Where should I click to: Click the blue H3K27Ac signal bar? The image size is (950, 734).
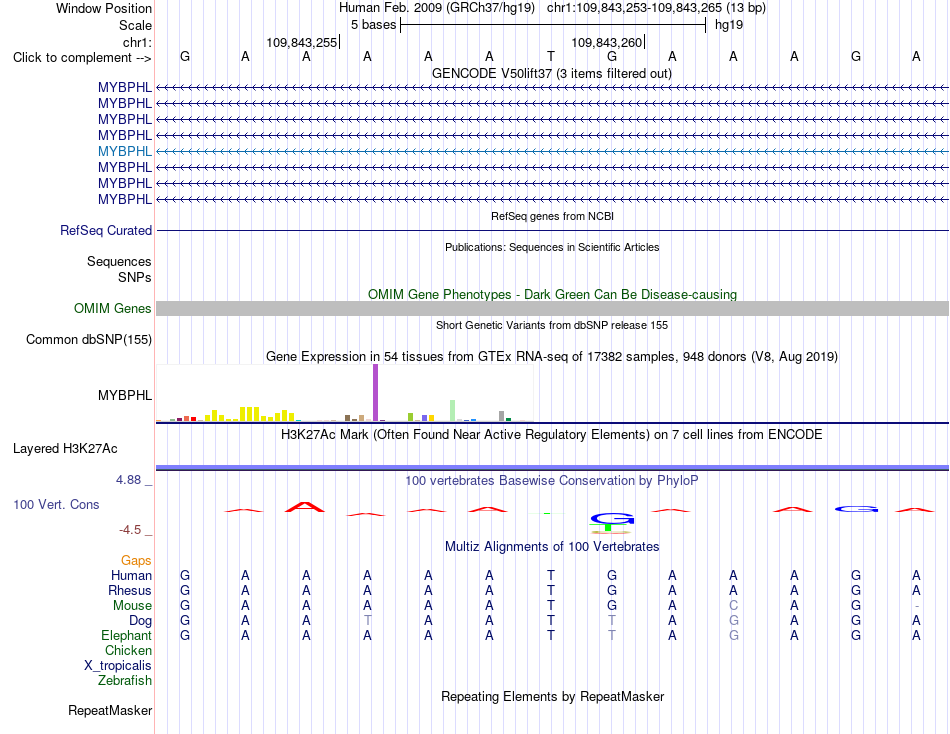(x=552, y=467)
